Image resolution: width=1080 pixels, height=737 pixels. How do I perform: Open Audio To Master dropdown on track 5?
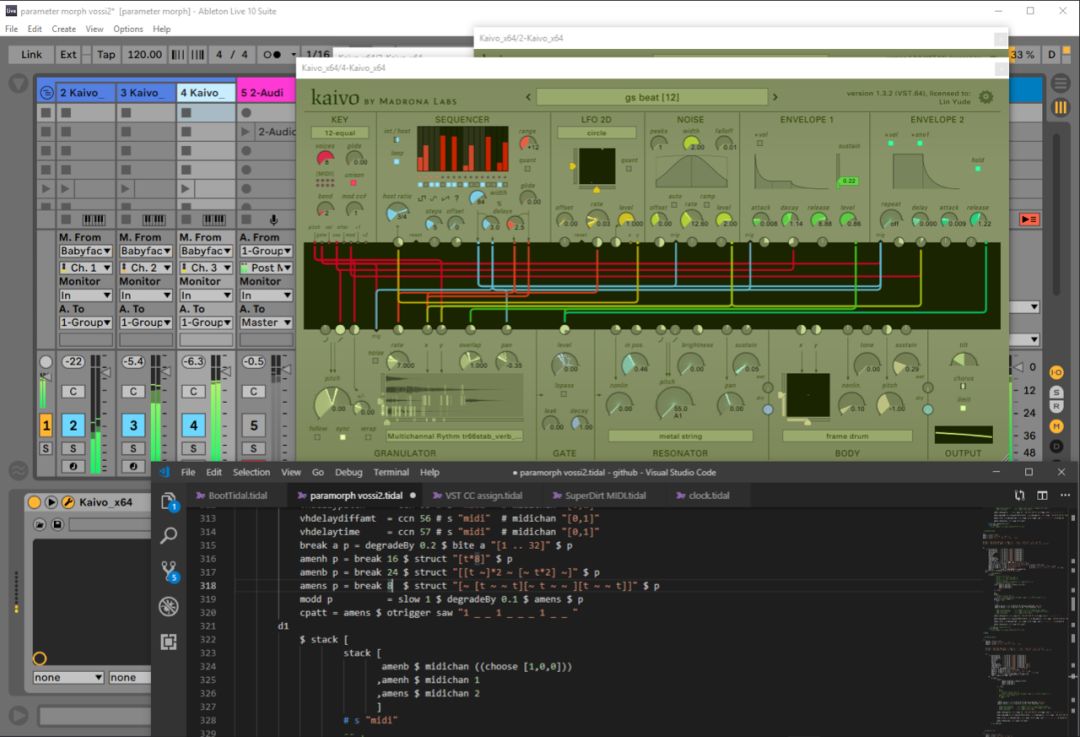pos(266,322)
